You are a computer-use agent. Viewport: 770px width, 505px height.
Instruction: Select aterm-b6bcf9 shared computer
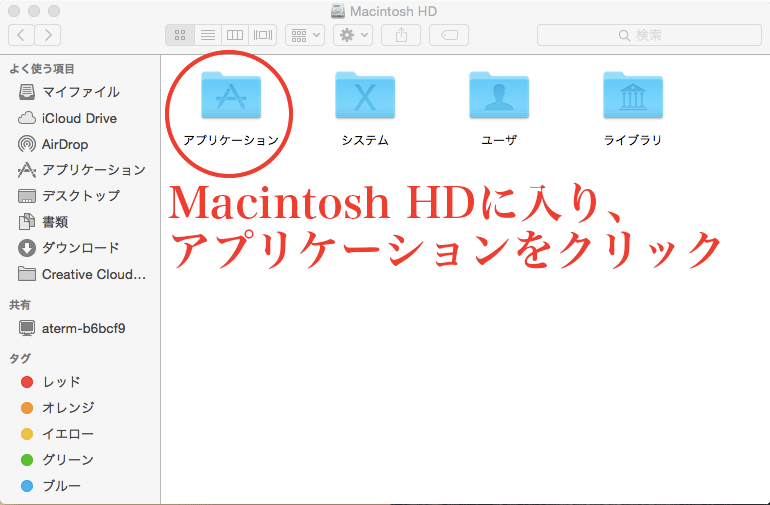tap(80, 328)
